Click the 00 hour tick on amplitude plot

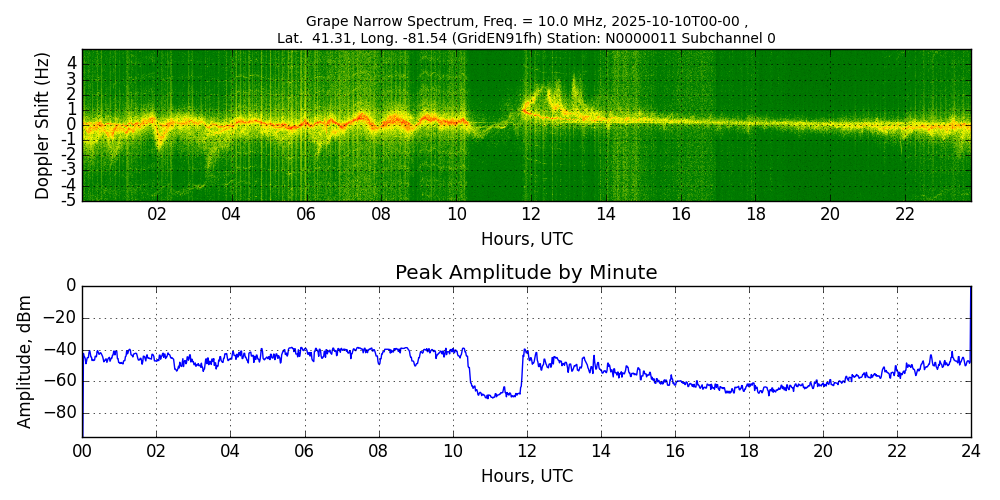coord(82,450)
